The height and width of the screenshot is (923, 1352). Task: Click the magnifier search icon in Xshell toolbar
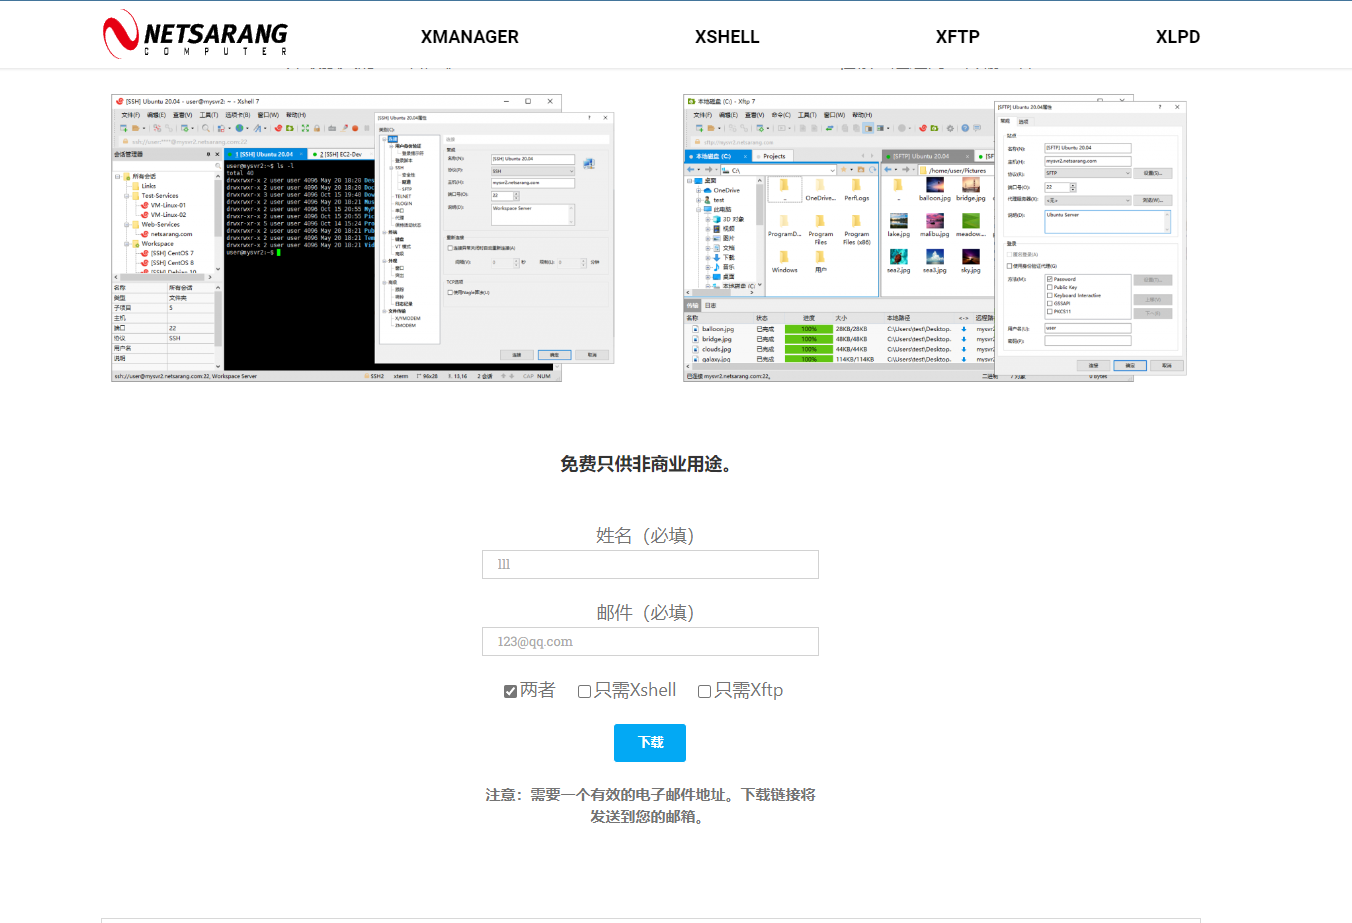(207, 127)
